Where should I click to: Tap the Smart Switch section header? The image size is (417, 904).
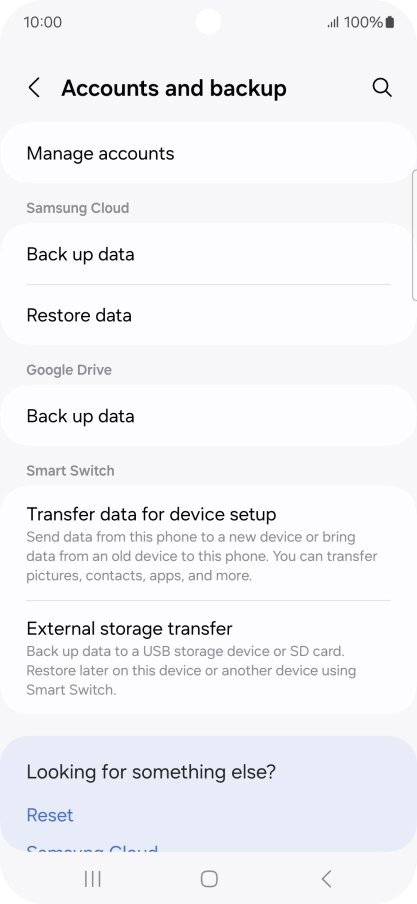pos(70,470)
